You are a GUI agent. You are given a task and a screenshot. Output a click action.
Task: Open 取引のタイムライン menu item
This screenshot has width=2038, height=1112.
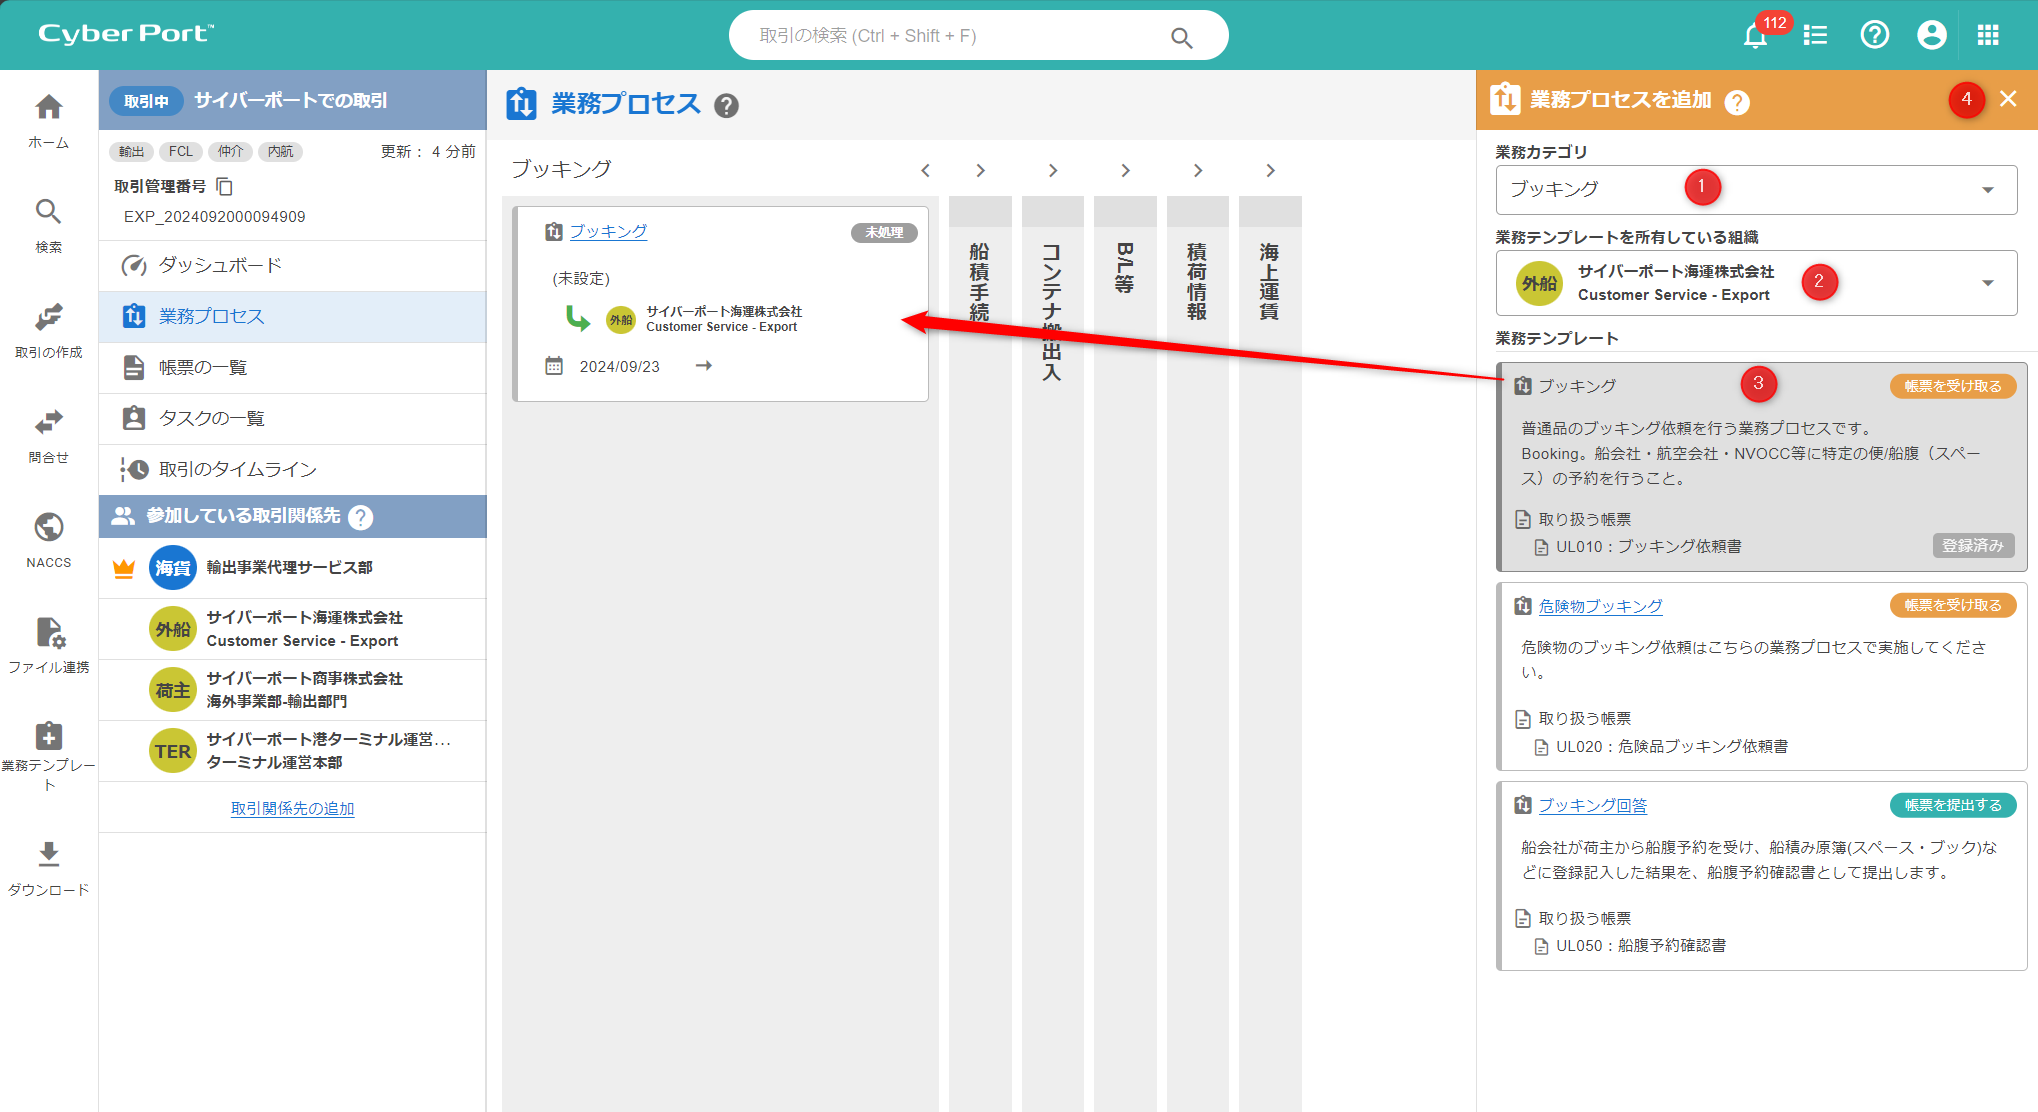coord(237,469)
